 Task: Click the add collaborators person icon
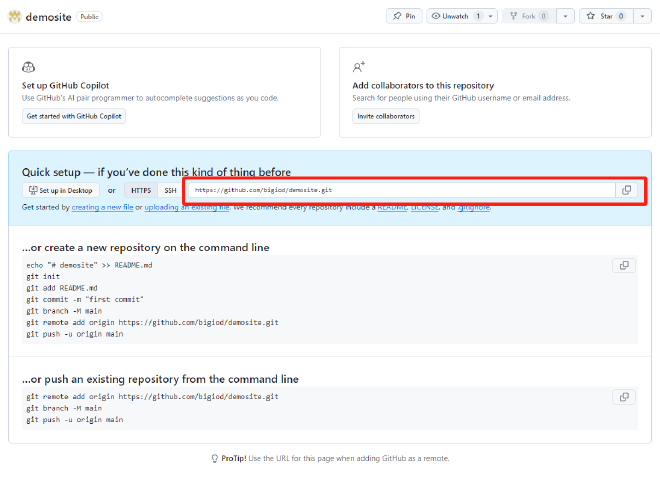(x=359, y=67)
